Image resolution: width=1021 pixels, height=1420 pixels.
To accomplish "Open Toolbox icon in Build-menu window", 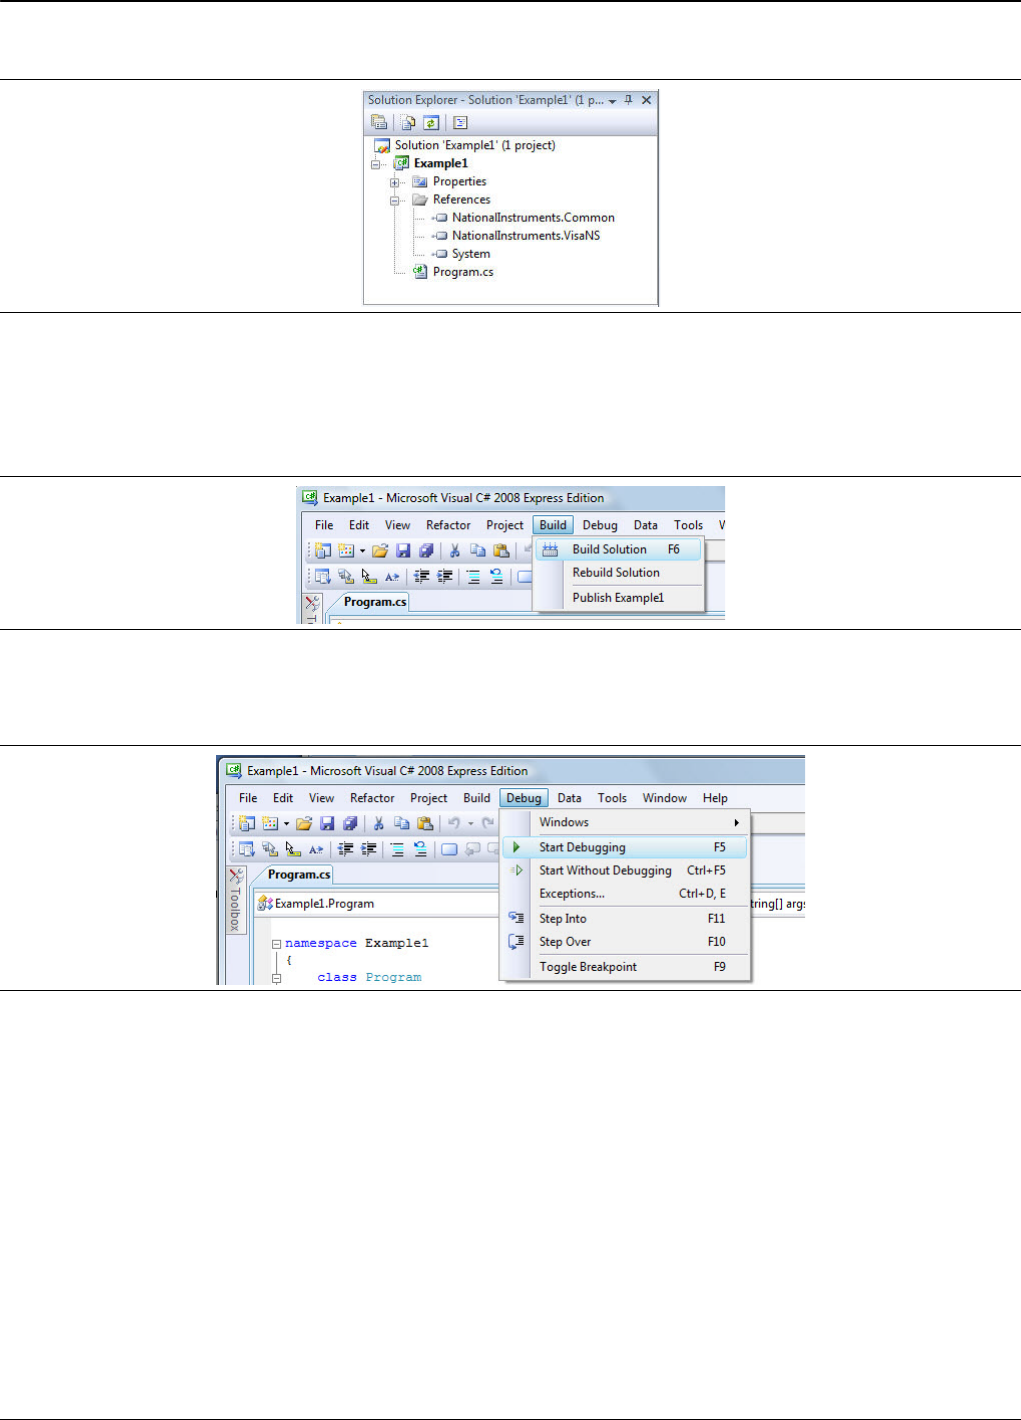I will pyautogui.click(x=313, y=603).
